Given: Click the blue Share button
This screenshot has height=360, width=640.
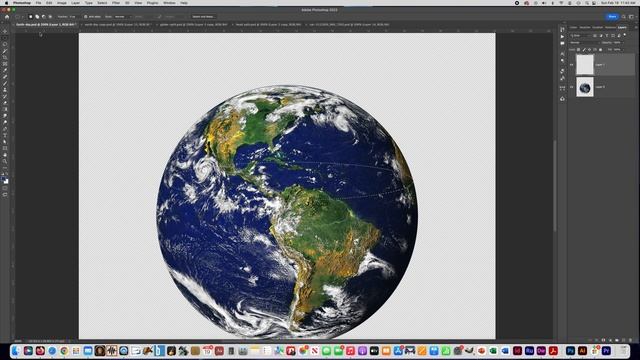Looking at the screenshot, I should (612, 17).
